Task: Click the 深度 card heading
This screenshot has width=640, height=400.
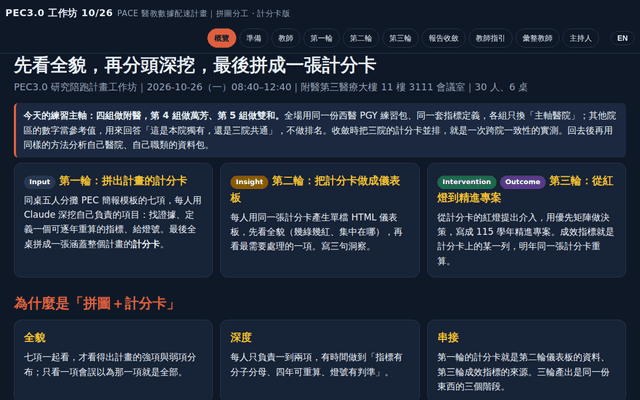Action: point(241,338)
